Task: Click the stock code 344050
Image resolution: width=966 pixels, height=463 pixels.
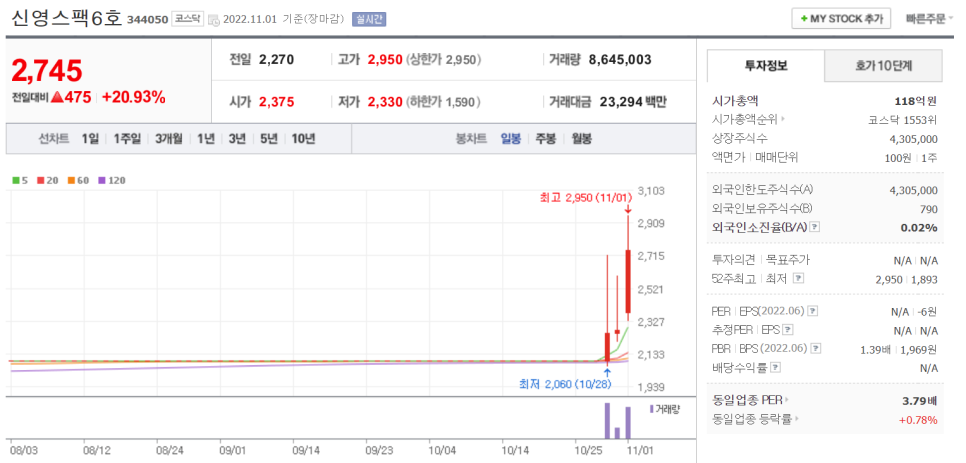Action: pos(147,20)
